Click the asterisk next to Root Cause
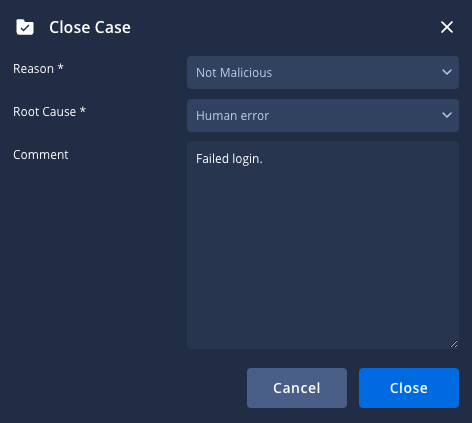 [83, 110]
